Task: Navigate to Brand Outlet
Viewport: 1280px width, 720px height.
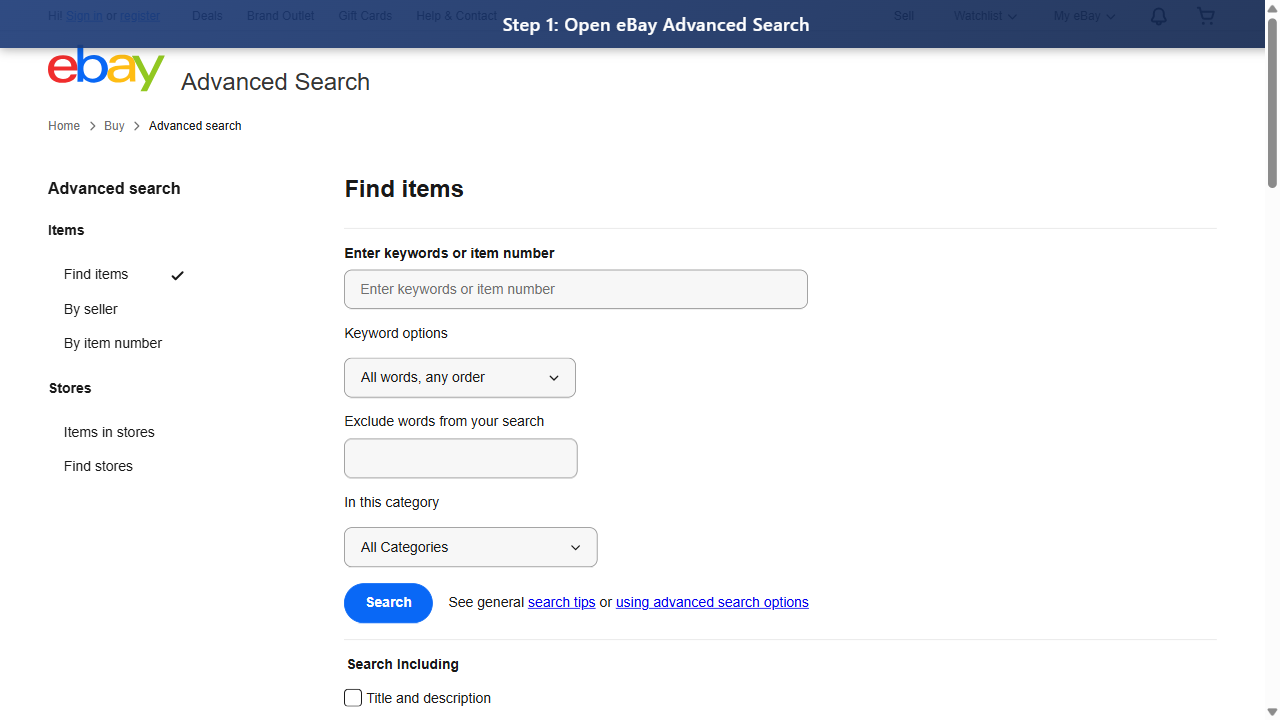Action: pyautogui.click(x=280, y=16)
